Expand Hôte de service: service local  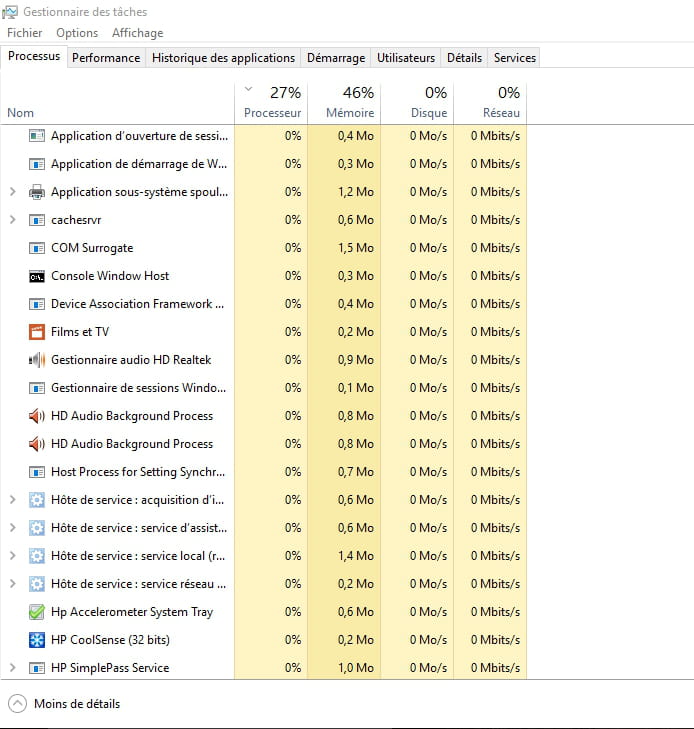pos(13,556)
